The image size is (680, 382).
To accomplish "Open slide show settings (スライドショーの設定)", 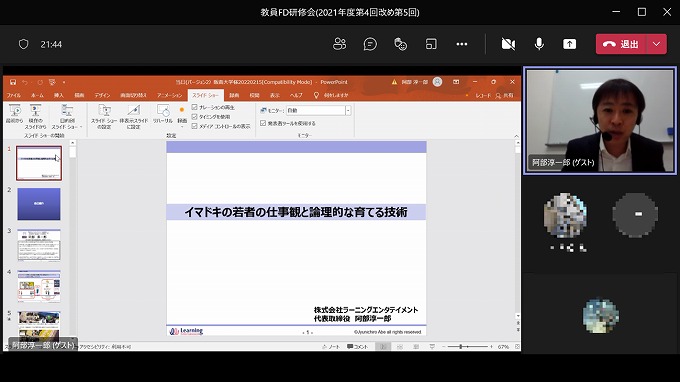I will click(x=104, y=116).
